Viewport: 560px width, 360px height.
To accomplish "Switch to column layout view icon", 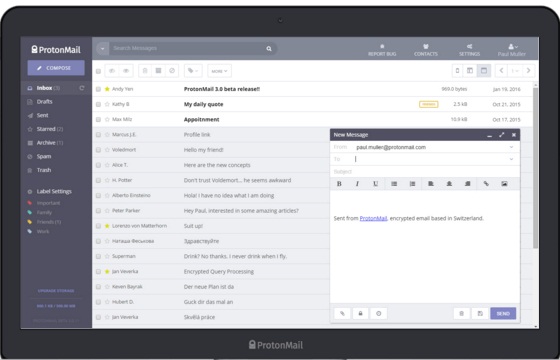I will click(470, 71).
